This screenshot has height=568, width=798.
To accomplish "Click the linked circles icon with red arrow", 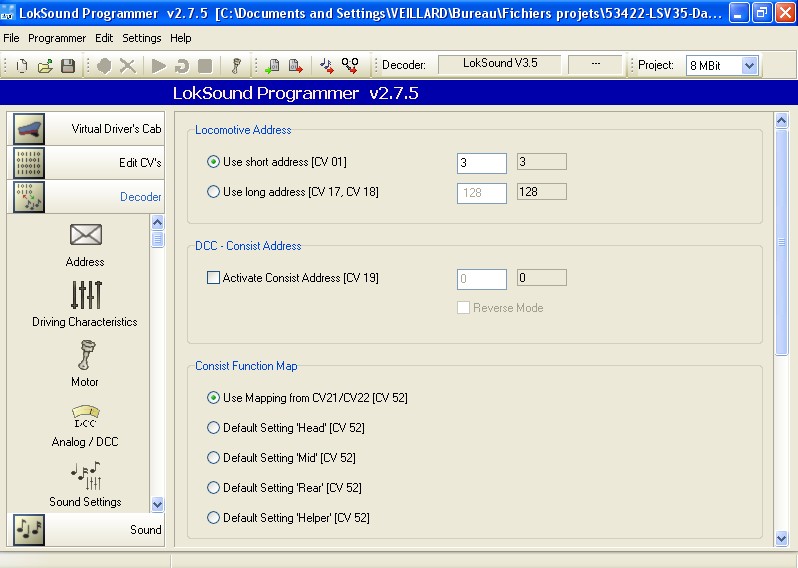I will tap(350, 66).
